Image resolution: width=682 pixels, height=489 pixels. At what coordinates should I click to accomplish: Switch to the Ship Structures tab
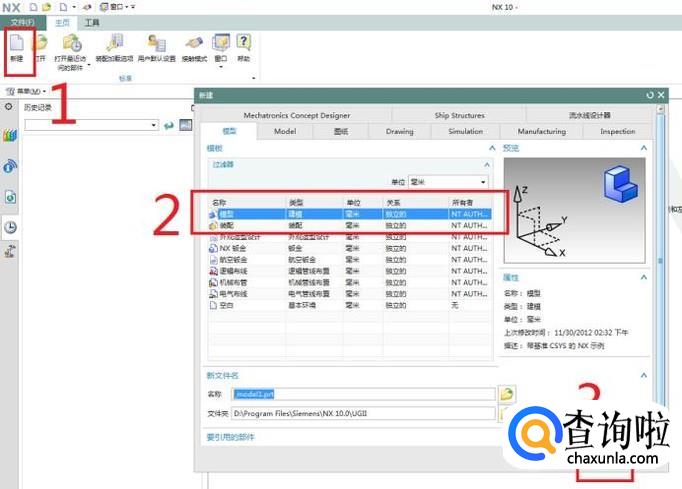tap(459, 115)
